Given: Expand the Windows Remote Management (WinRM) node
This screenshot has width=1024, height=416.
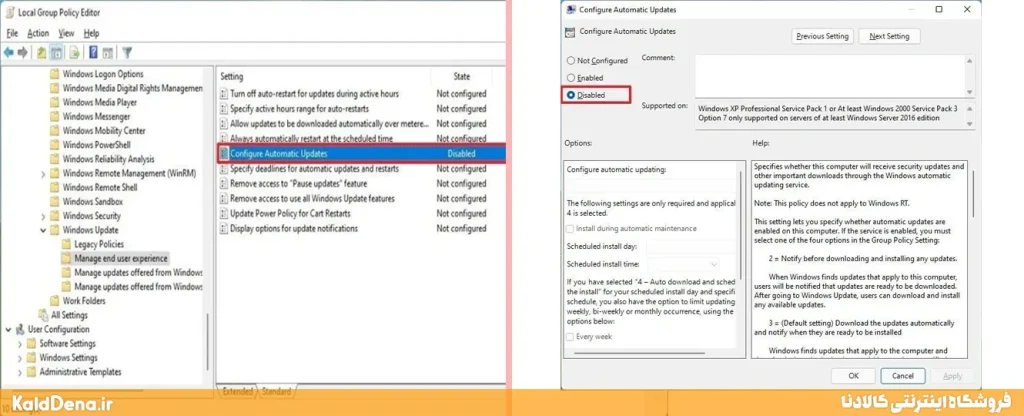Looking at the screenshot, I should (x=43, y=173).
